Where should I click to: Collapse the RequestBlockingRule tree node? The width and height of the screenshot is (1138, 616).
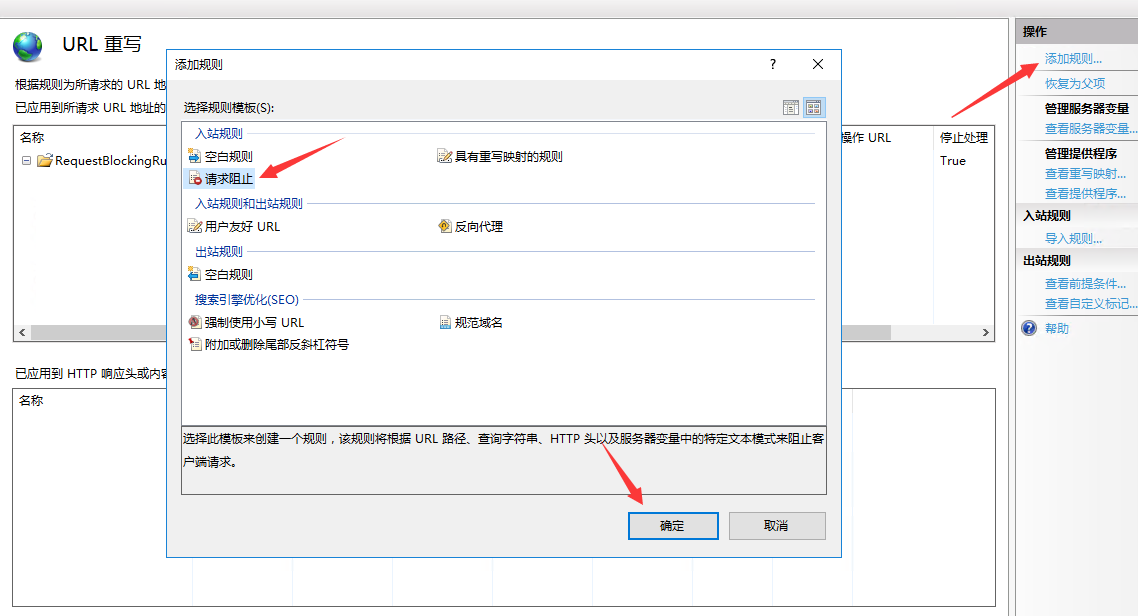26,161
